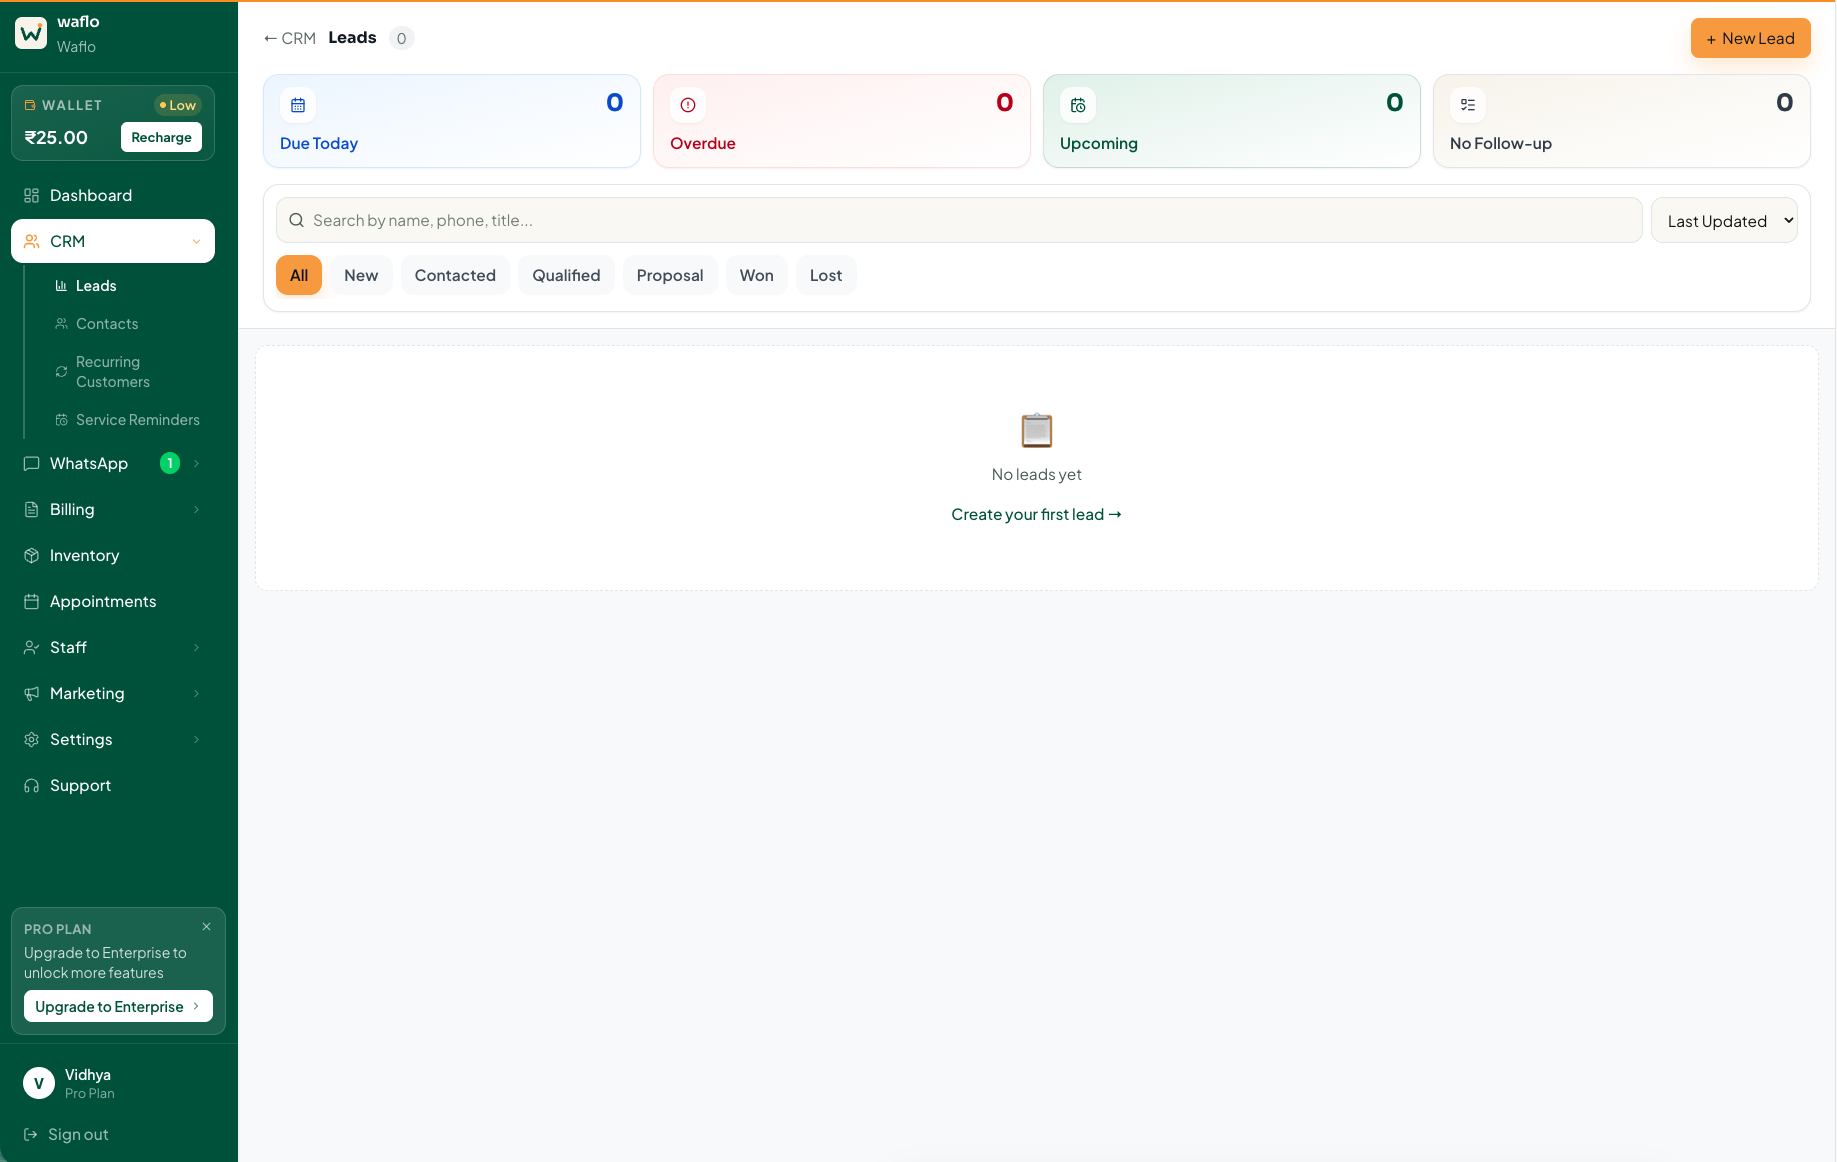The height and width of the screenshot is (1162, 1837).
Task: Click the wallet Recharge button
Action: click(x=161, y=137)
